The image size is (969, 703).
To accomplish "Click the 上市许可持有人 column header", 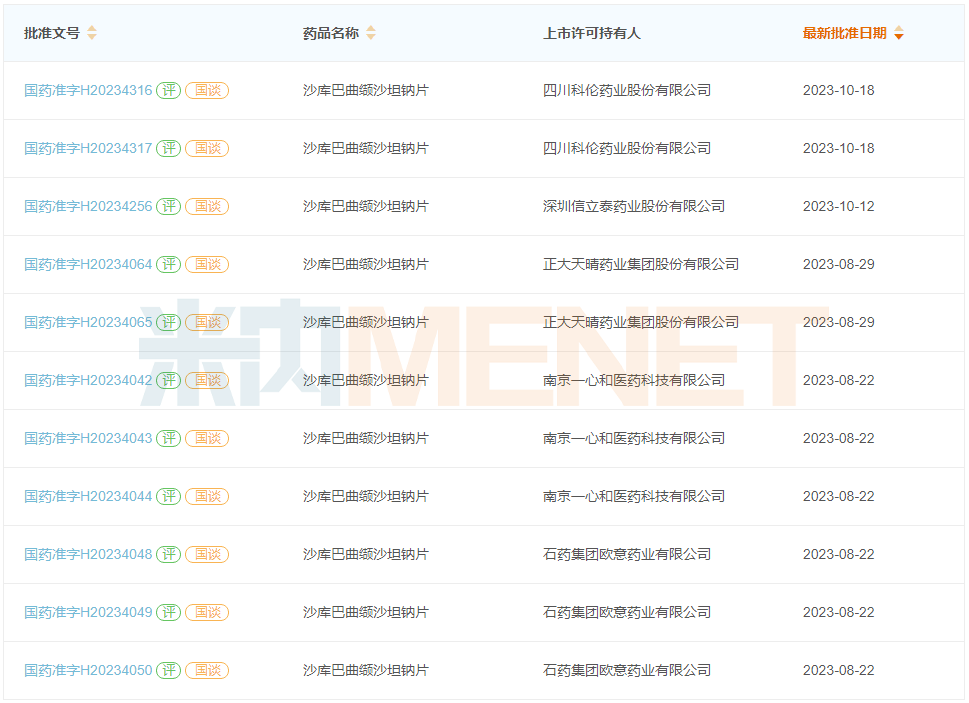I will 591,33.
